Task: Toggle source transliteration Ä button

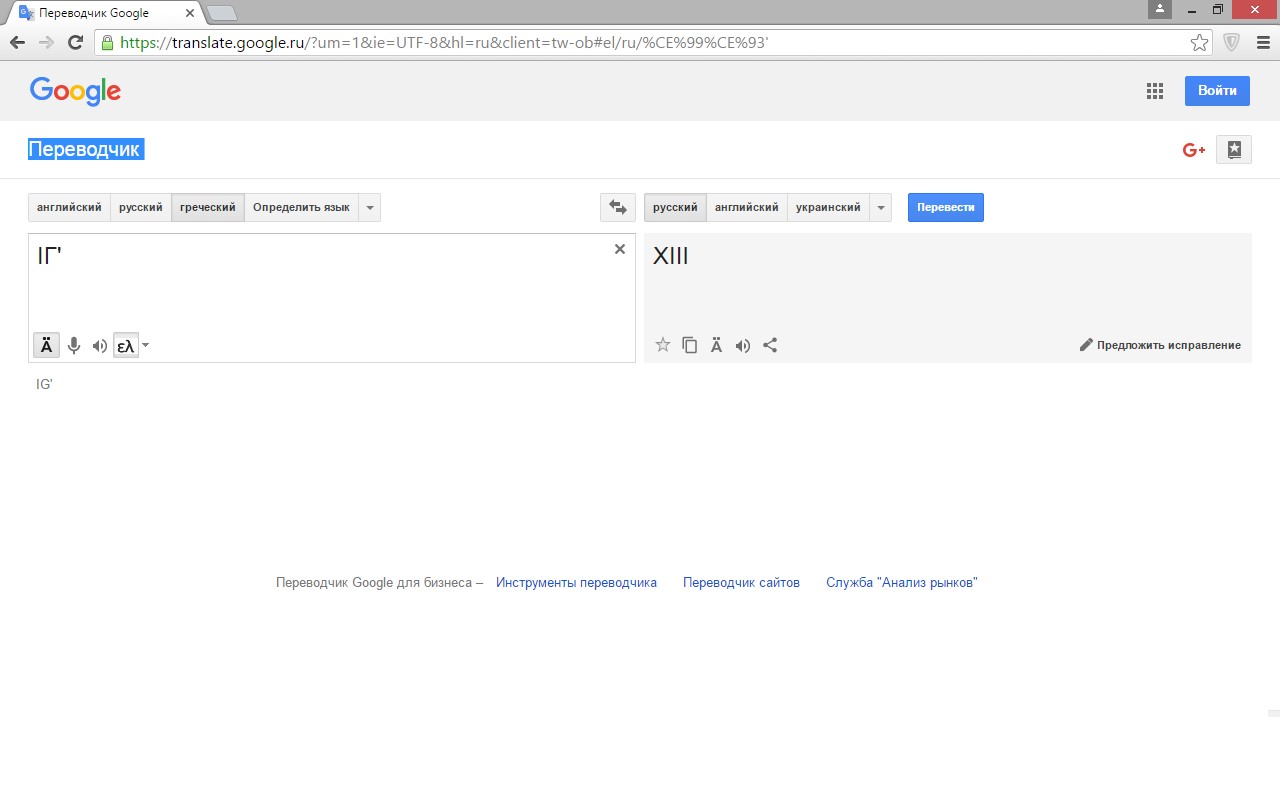Action: [46, 346]
